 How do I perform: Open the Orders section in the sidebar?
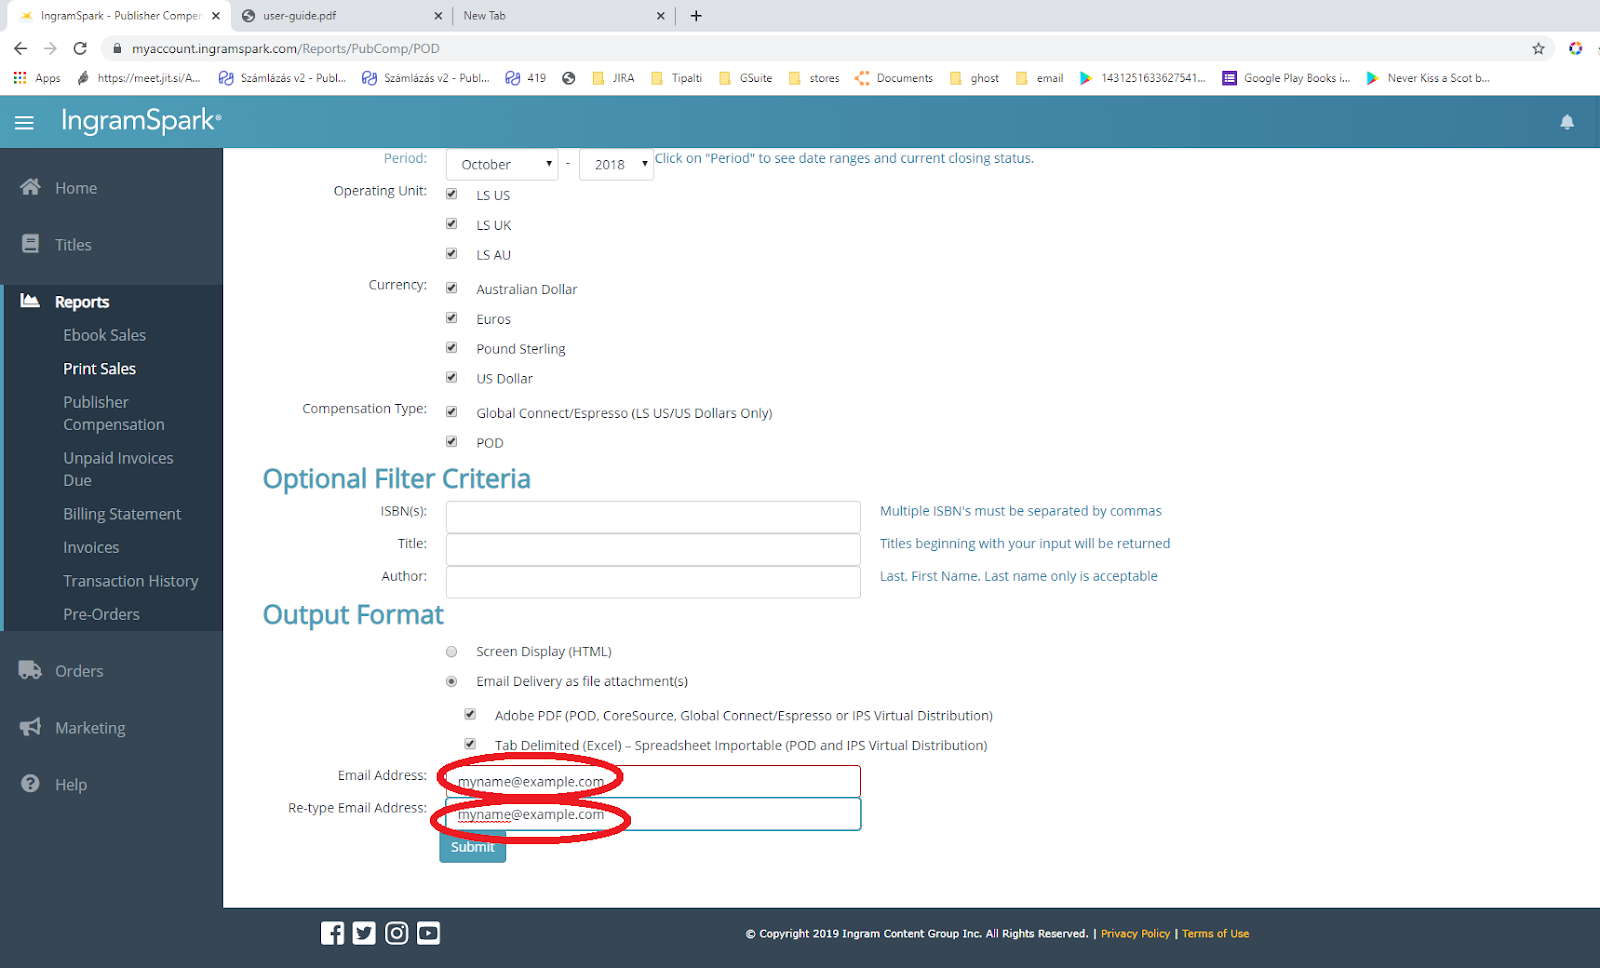[x=79, y=670]
